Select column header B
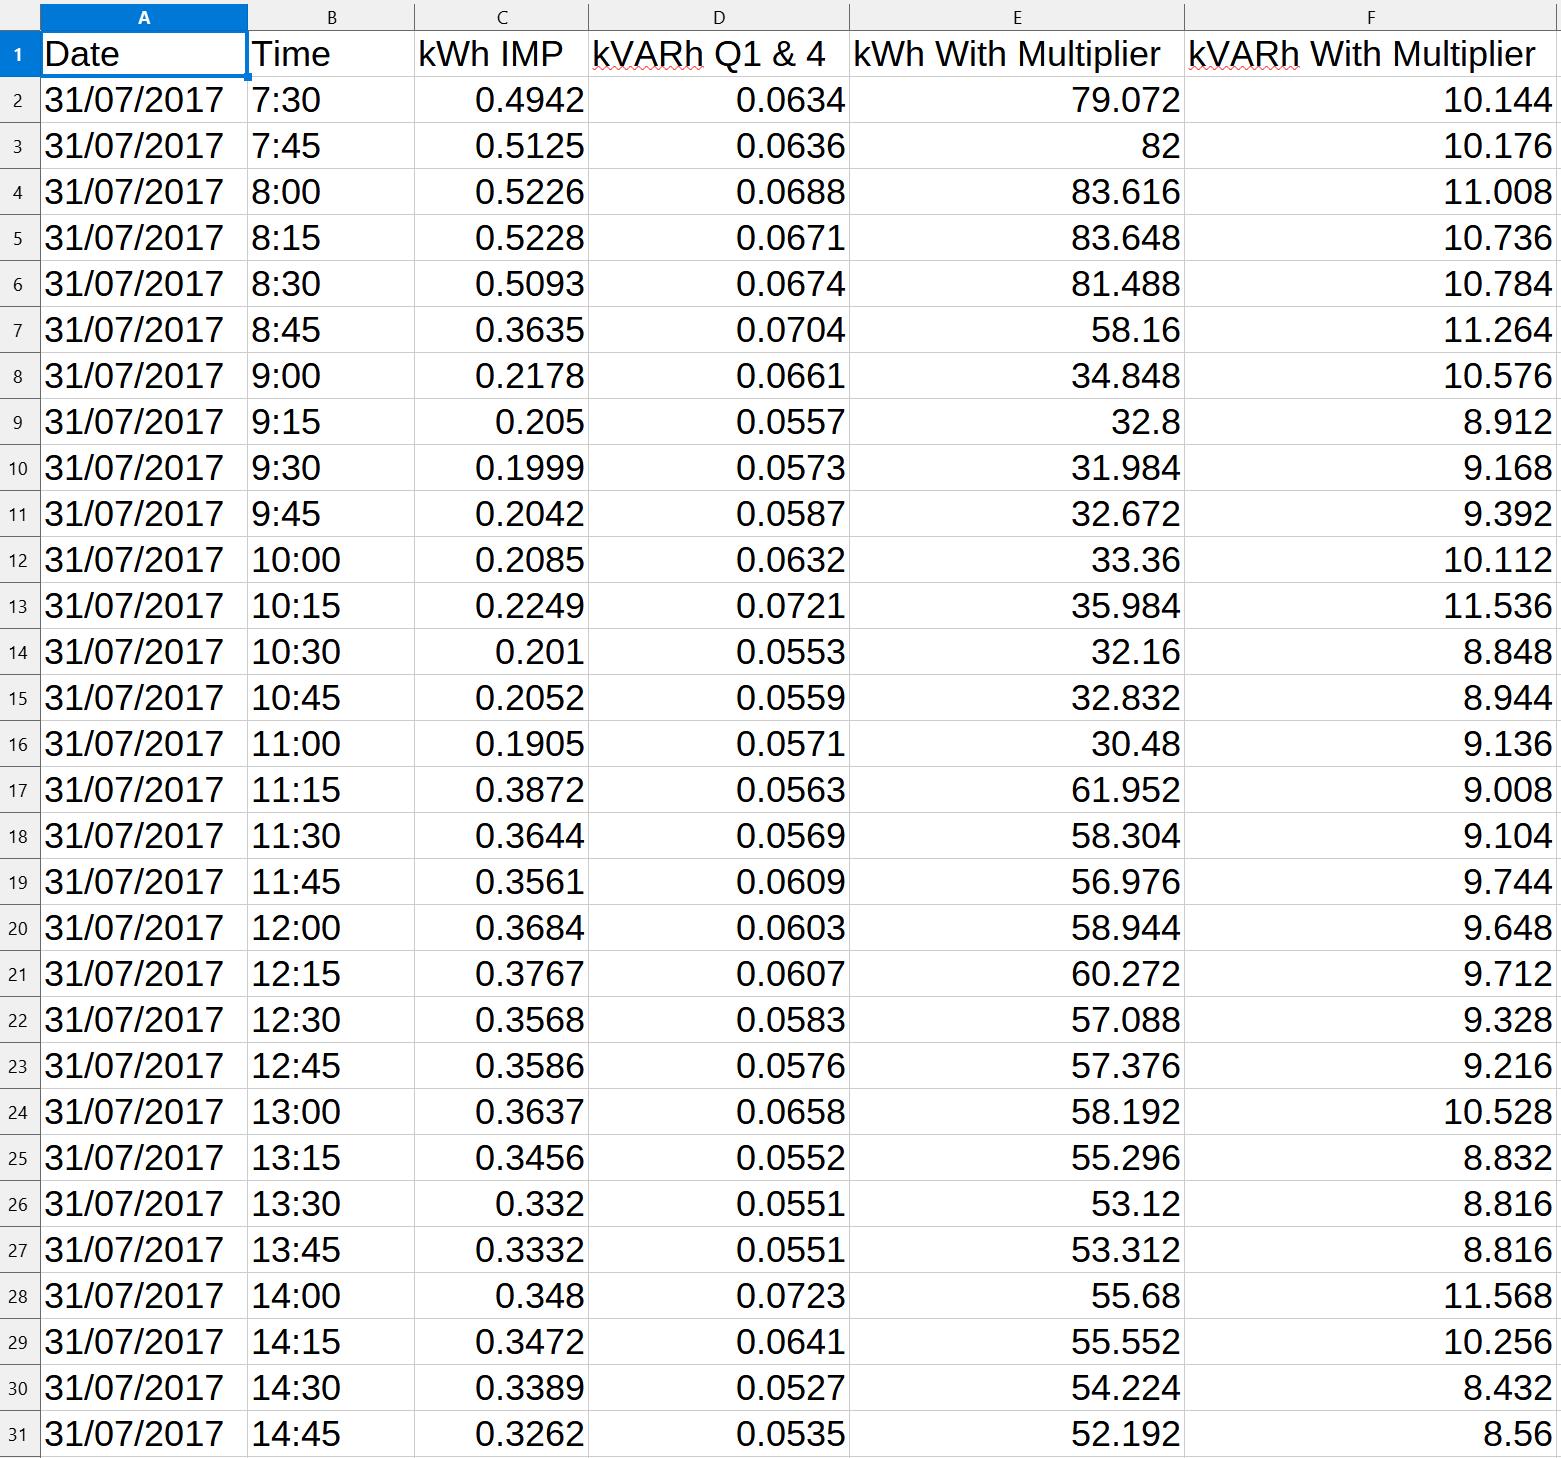 (x=330, y=15)
